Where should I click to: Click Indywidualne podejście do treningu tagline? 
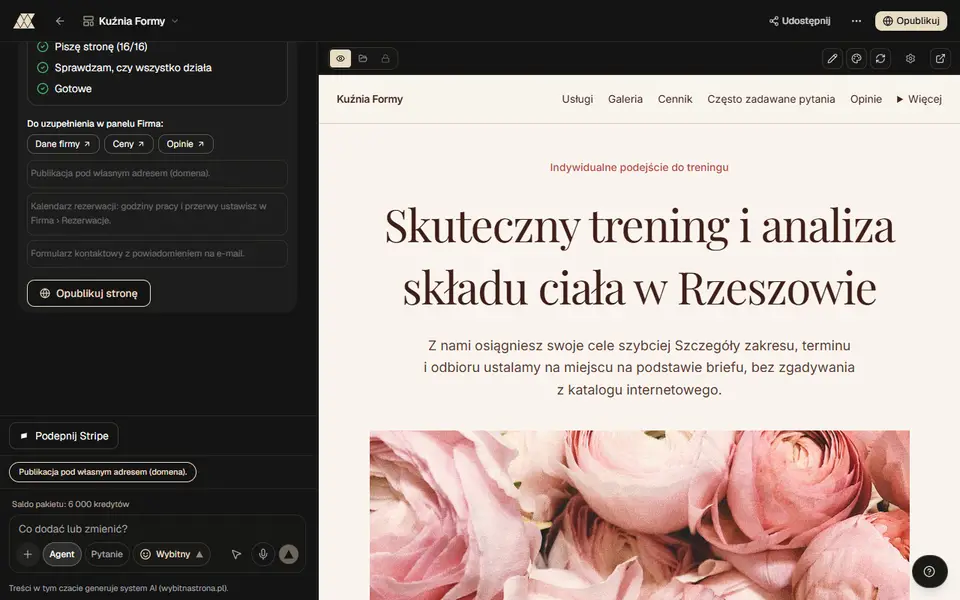click(x=639, y=167)
